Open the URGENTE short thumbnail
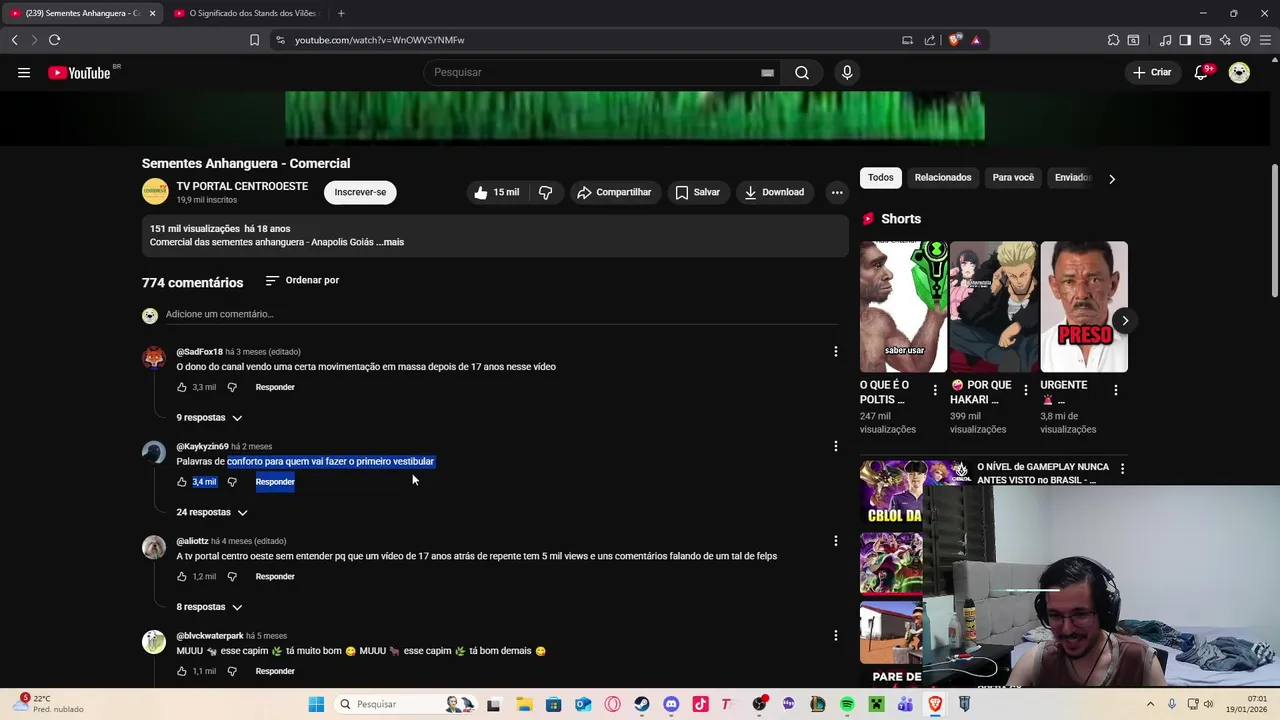 tap(1084, 307)
